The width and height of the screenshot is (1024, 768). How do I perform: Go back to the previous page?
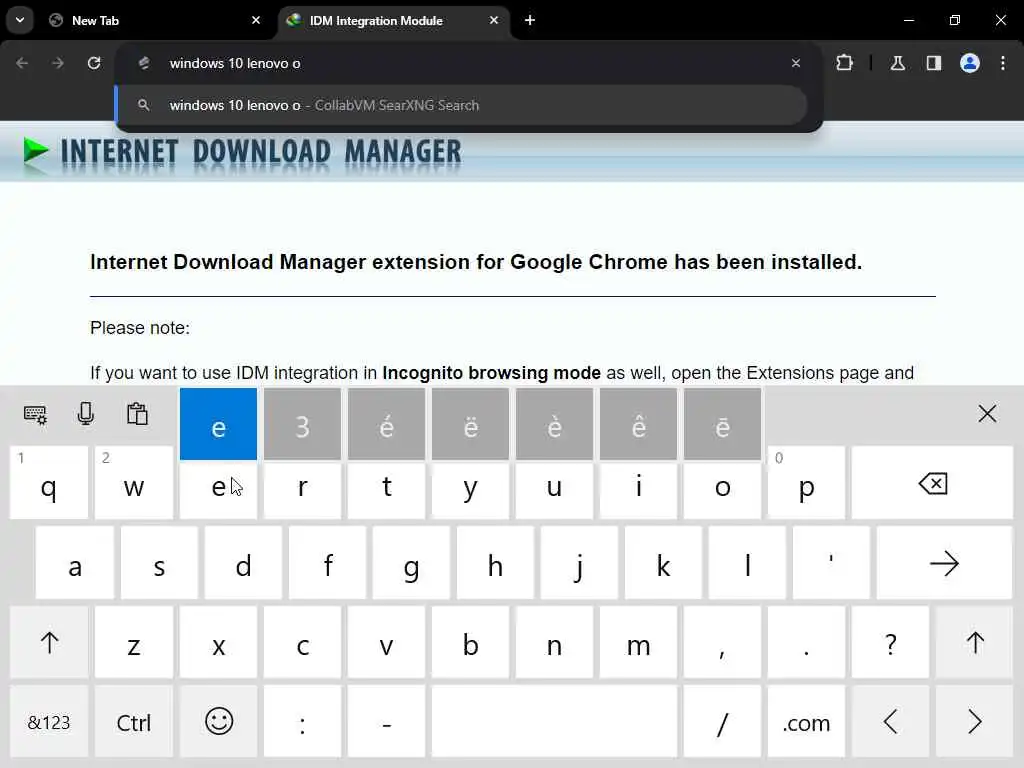click(x=22, y=63)
